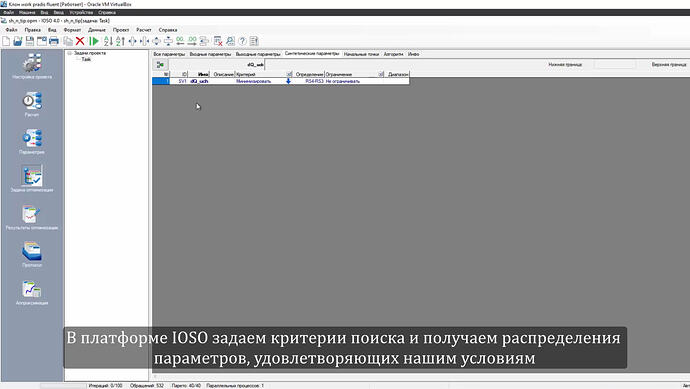Click the table with red X icon

[x=218, y=41]
